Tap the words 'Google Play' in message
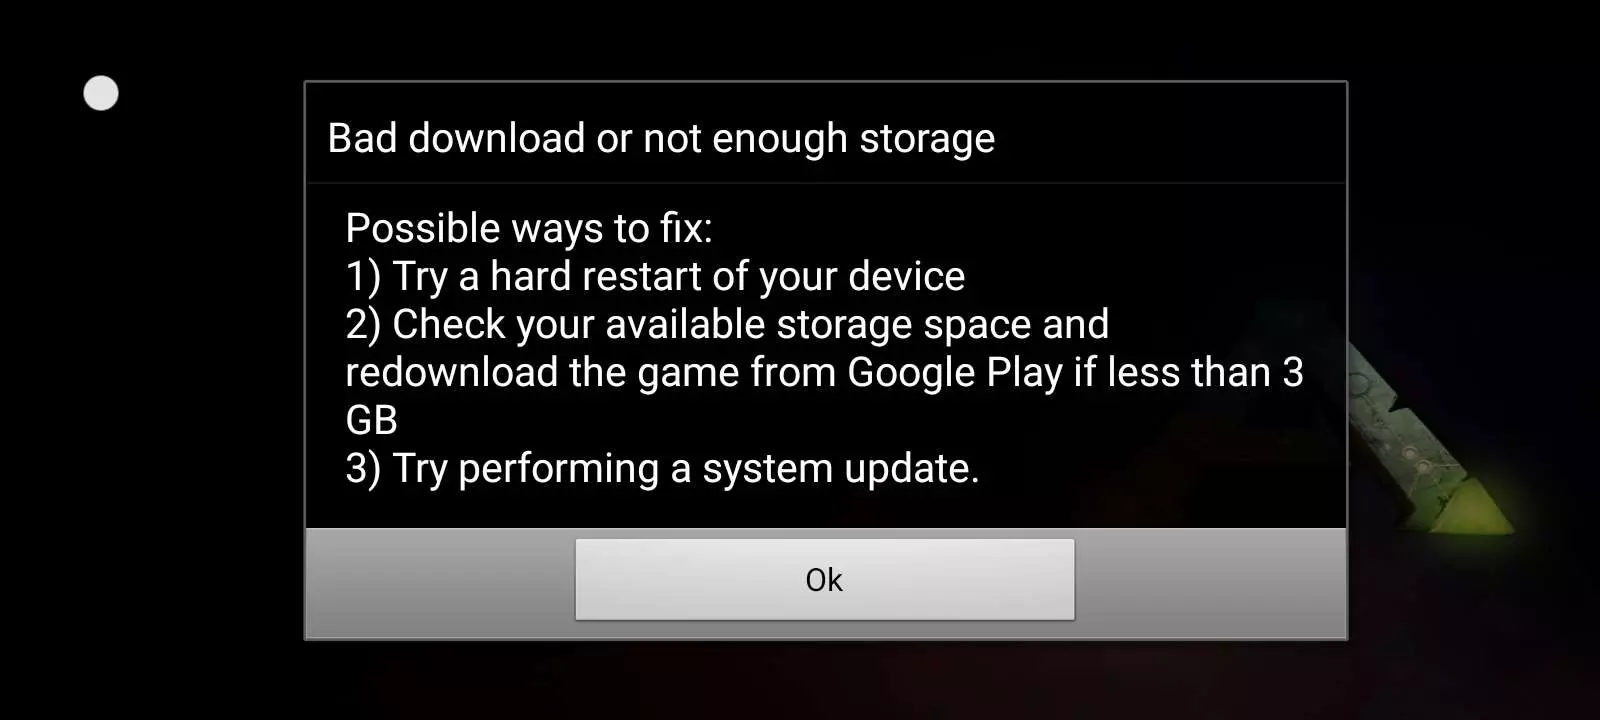The image size is (1600, 720). (954, 372)
